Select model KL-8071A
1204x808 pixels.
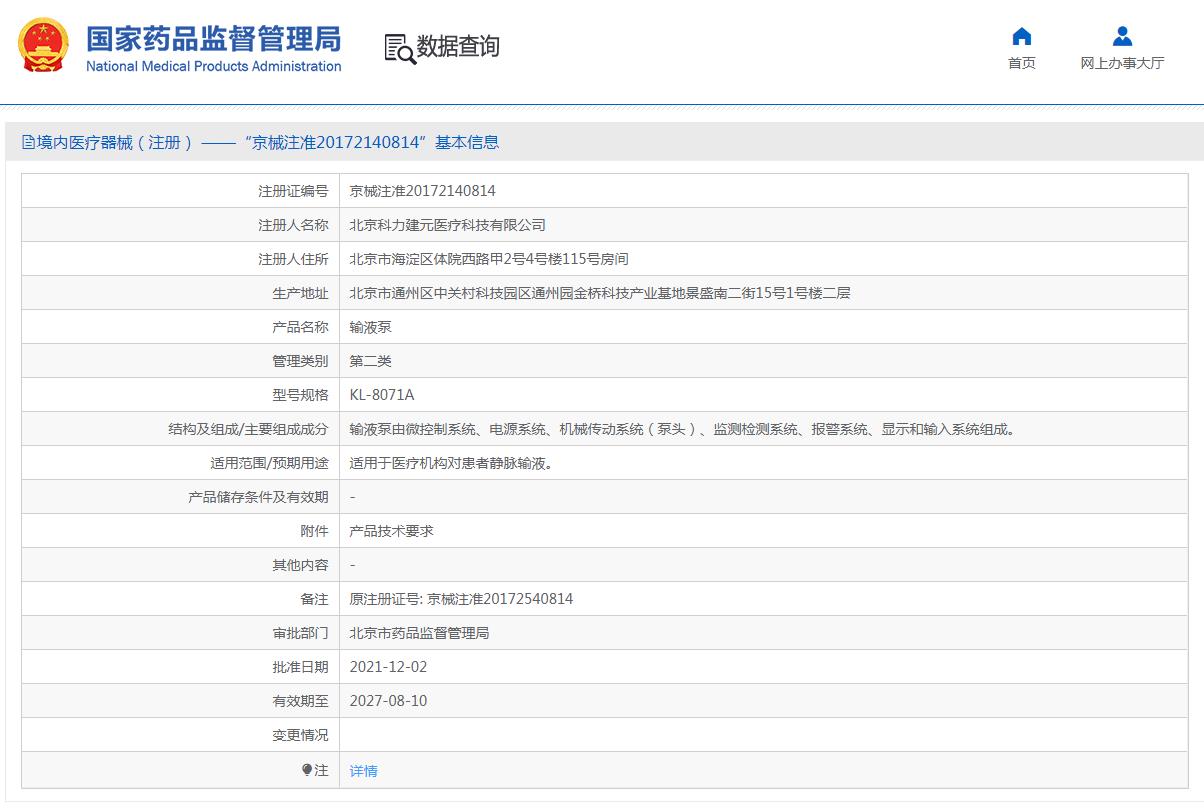pos(382,395)
